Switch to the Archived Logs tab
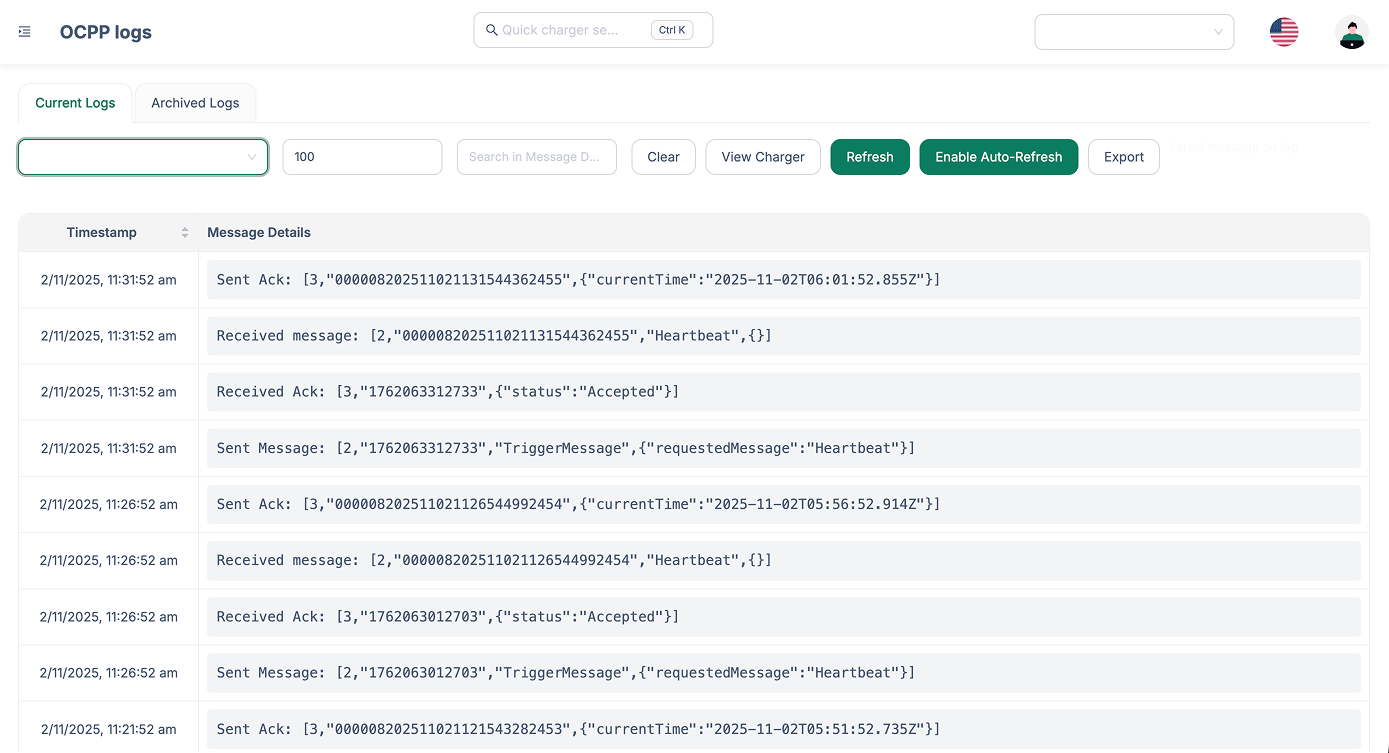The image size is (1389, 753). (x=195, y=103)
